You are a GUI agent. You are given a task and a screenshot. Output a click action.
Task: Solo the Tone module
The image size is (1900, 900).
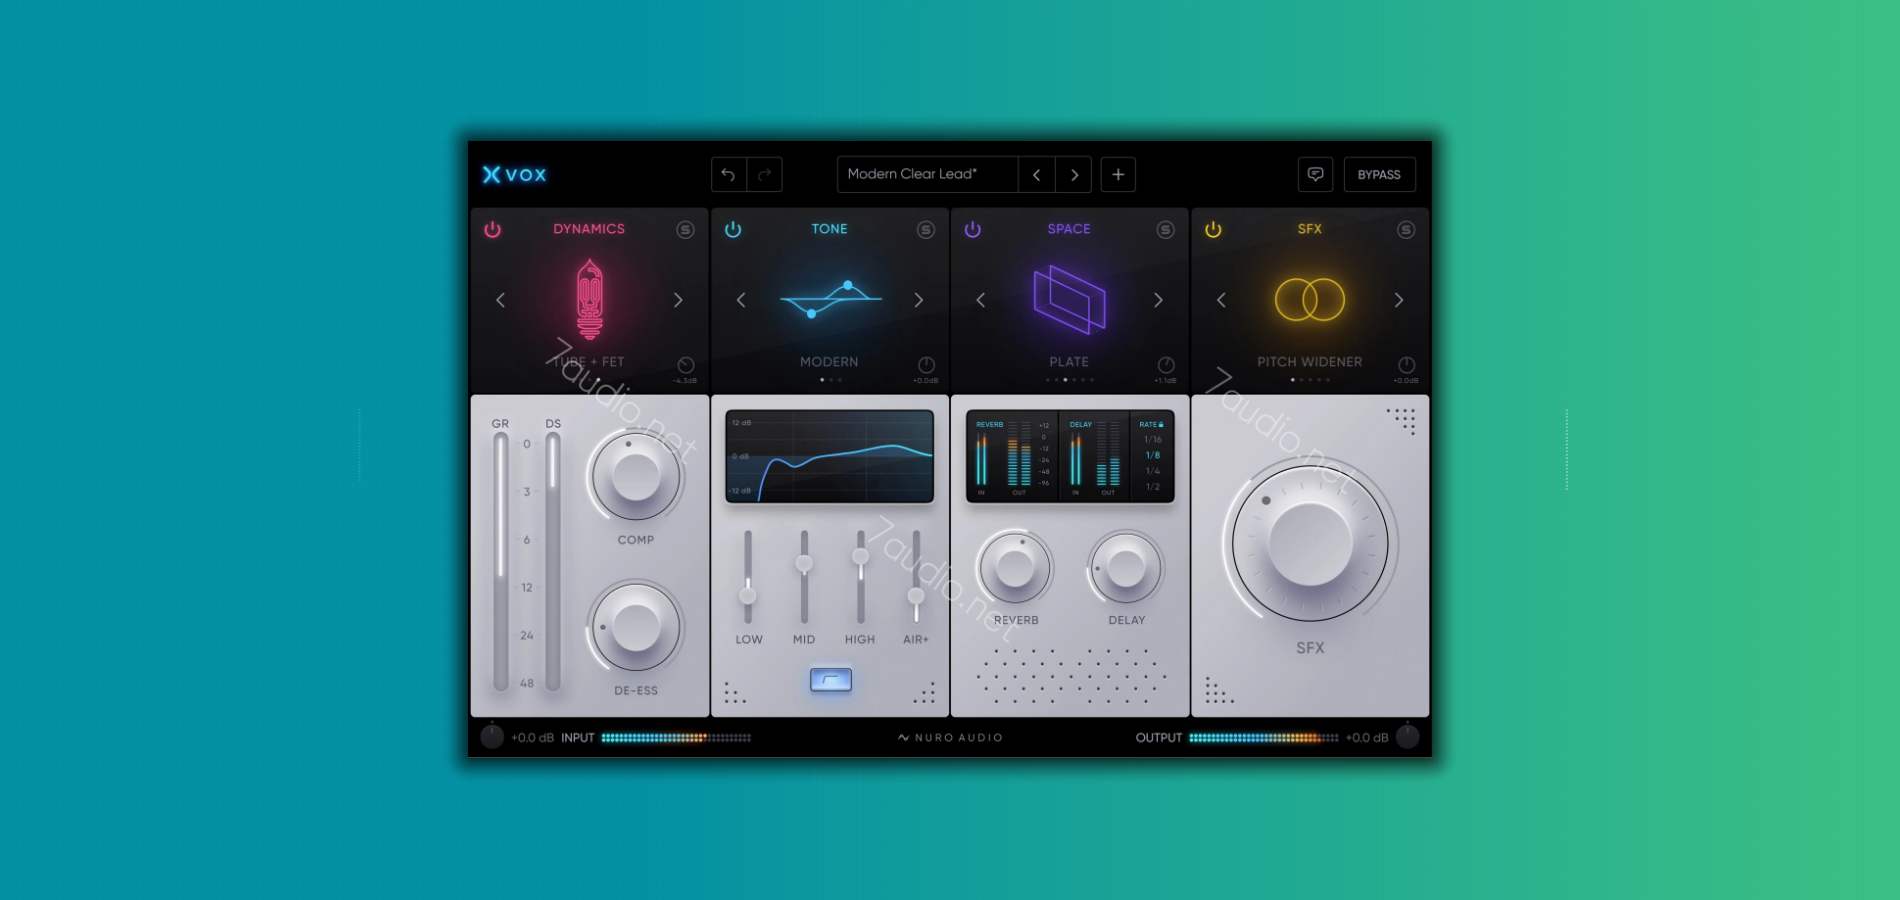(926, 230)
